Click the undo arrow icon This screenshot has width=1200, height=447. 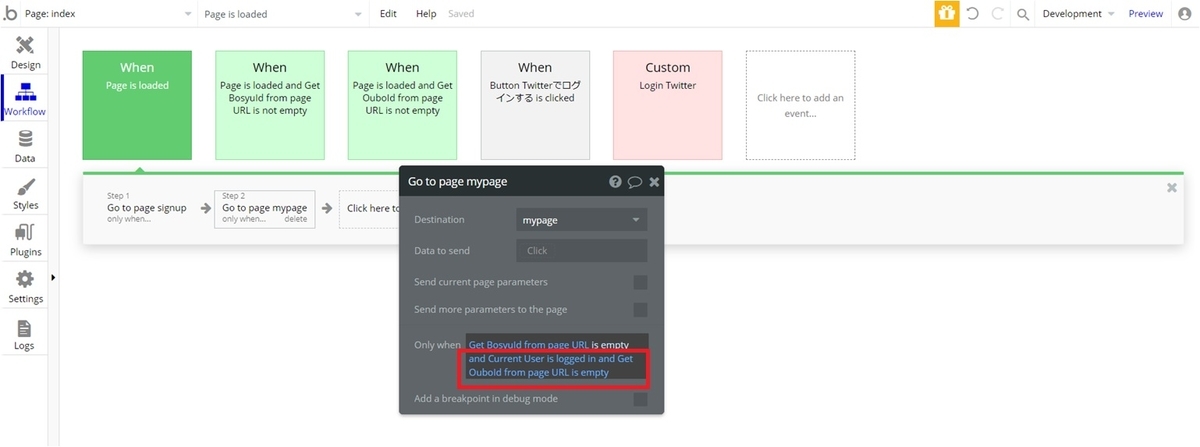pyautogui.click(x=972, y=14)
